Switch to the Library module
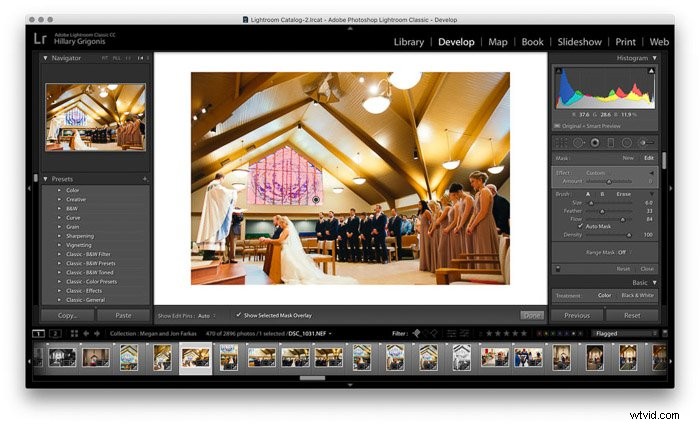The width and height of the screenshot is (700, 425). click(408, 42)
